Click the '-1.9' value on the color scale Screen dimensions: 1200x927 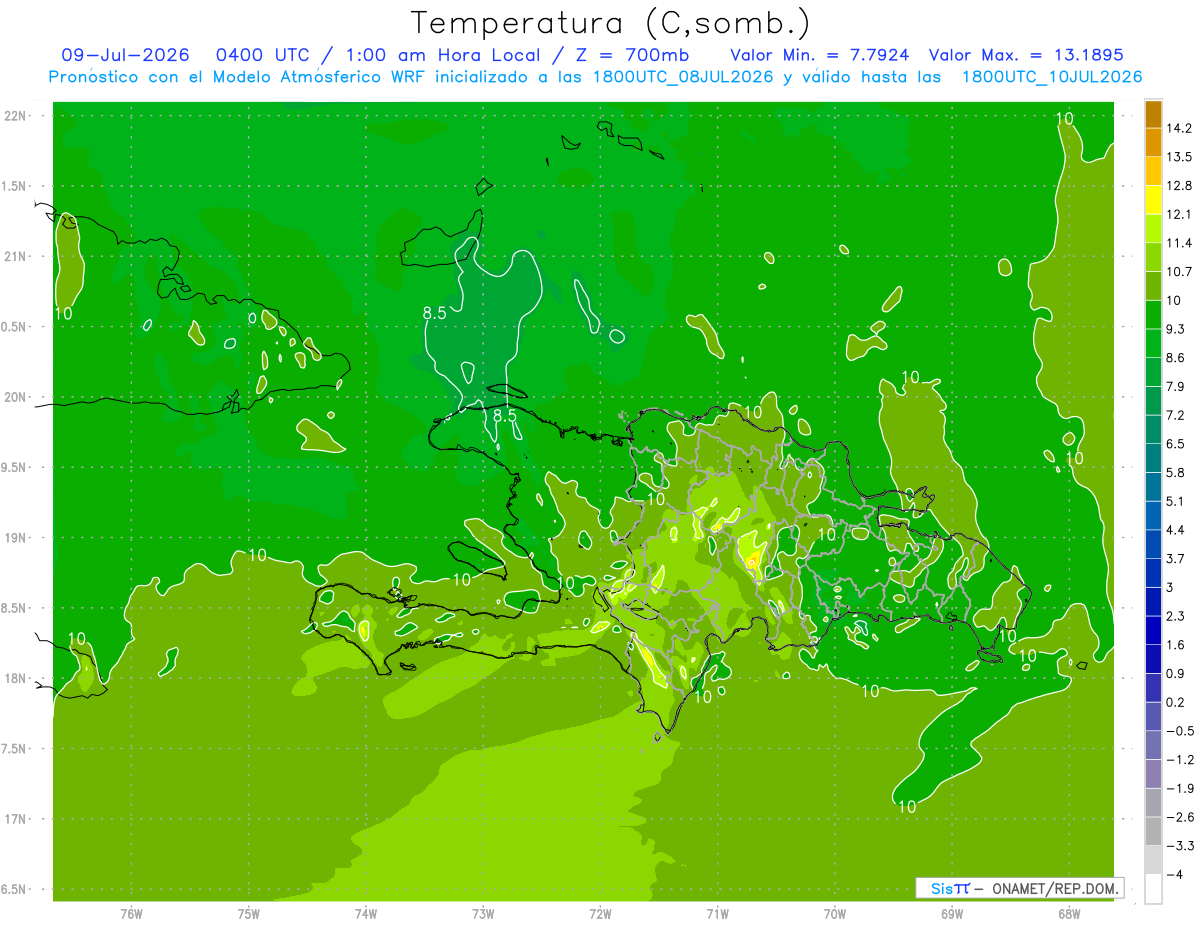tap(1179, 788)
